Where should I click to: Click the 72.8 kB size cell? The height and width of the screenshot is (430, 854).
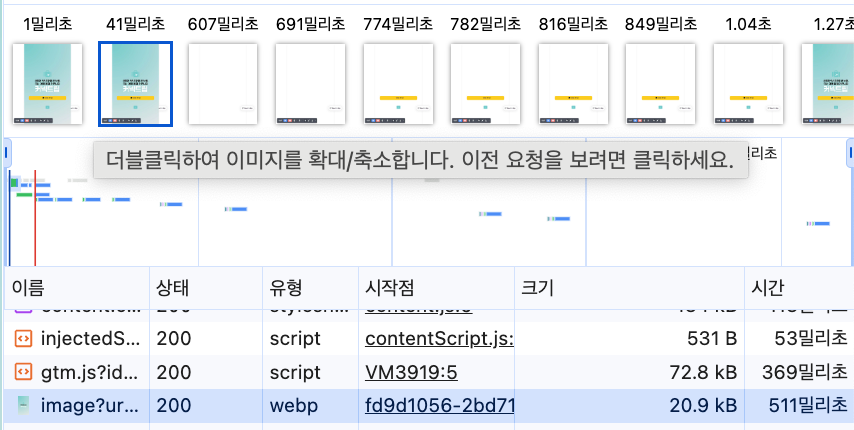[x=630, y=372]
